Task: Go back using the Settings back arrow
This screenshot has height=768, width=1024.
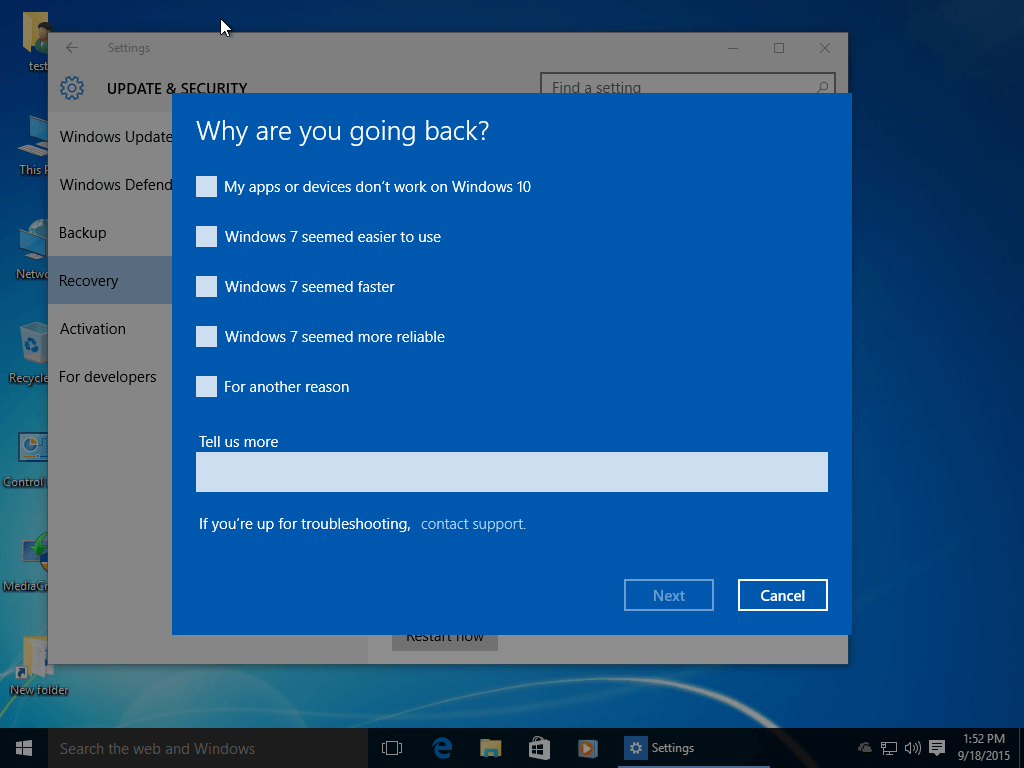Action: 72,48
